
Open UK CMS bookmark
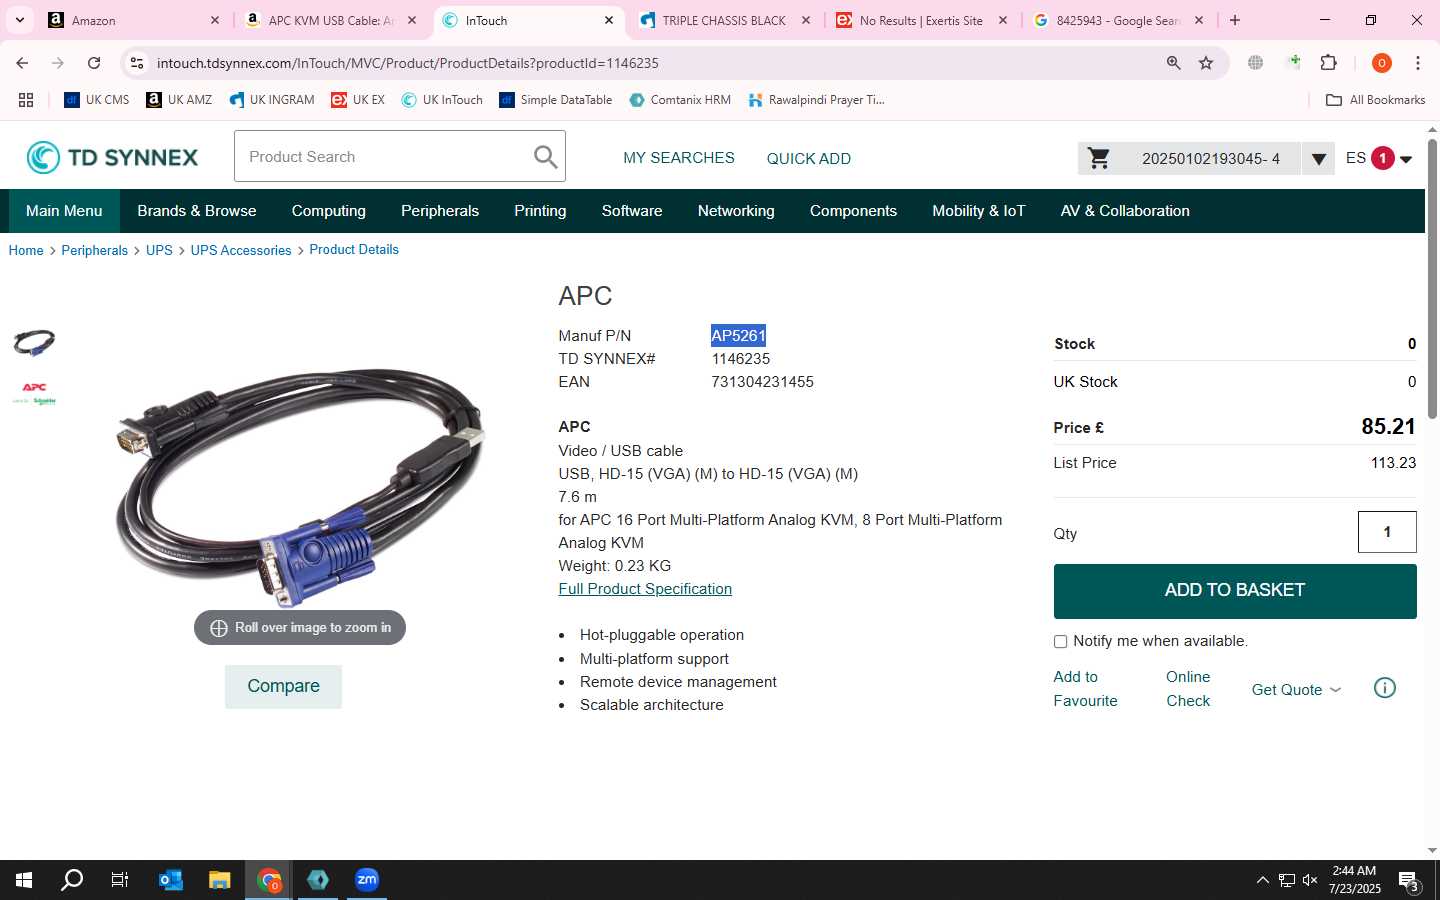coord(97,100)
